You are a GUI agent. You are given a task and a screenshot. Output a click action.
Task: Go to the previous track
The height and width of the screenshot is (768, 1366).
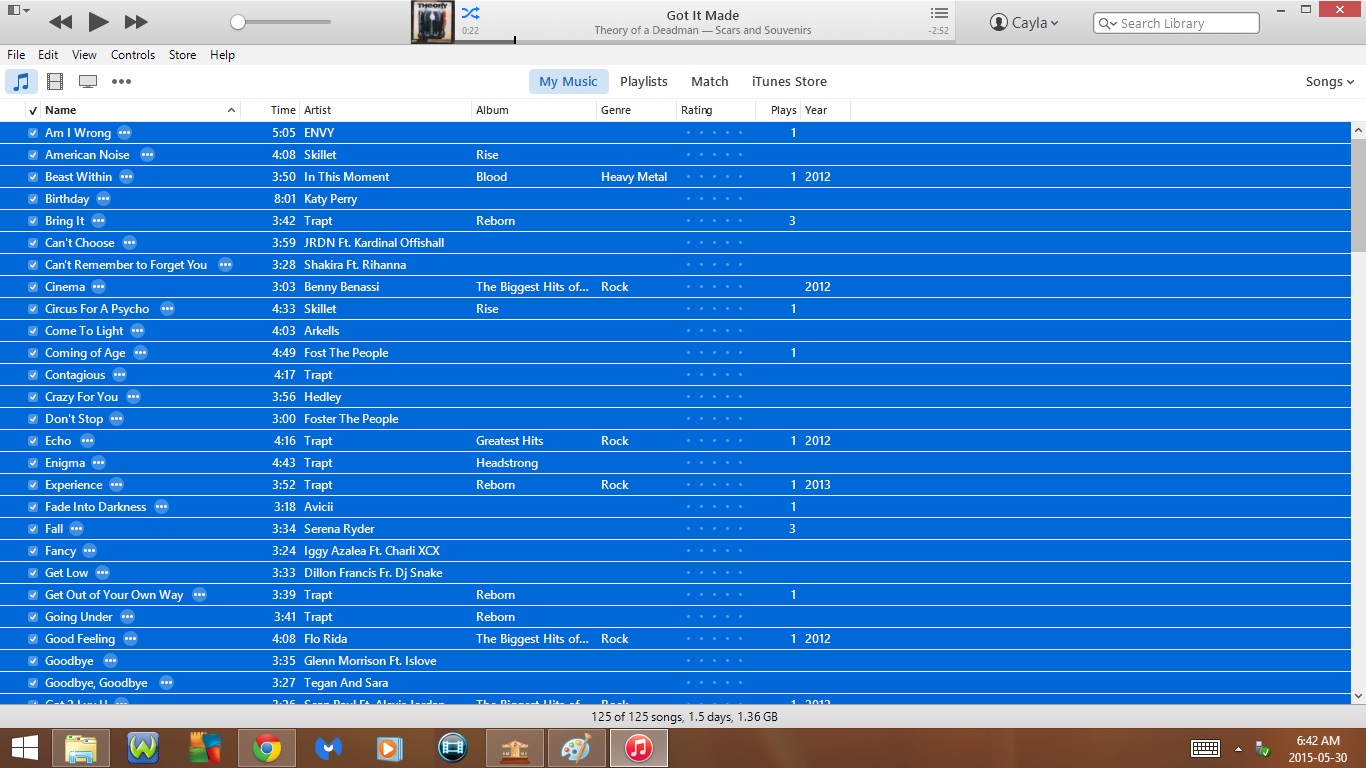tap(60, 21)
